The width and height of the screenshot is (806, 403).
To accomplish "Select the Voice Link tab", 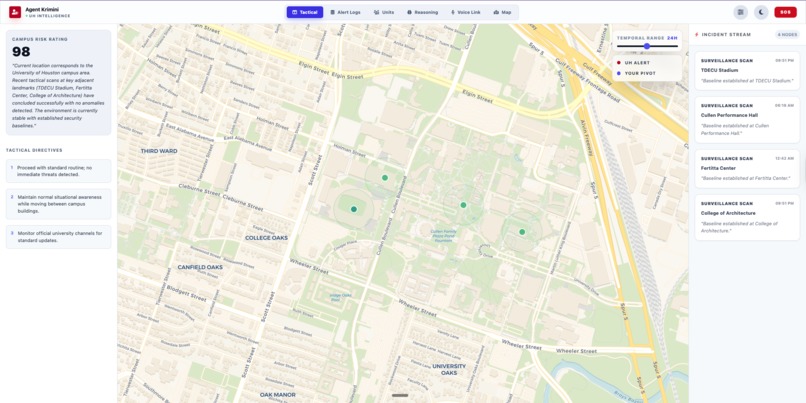I will pos(465,12).
